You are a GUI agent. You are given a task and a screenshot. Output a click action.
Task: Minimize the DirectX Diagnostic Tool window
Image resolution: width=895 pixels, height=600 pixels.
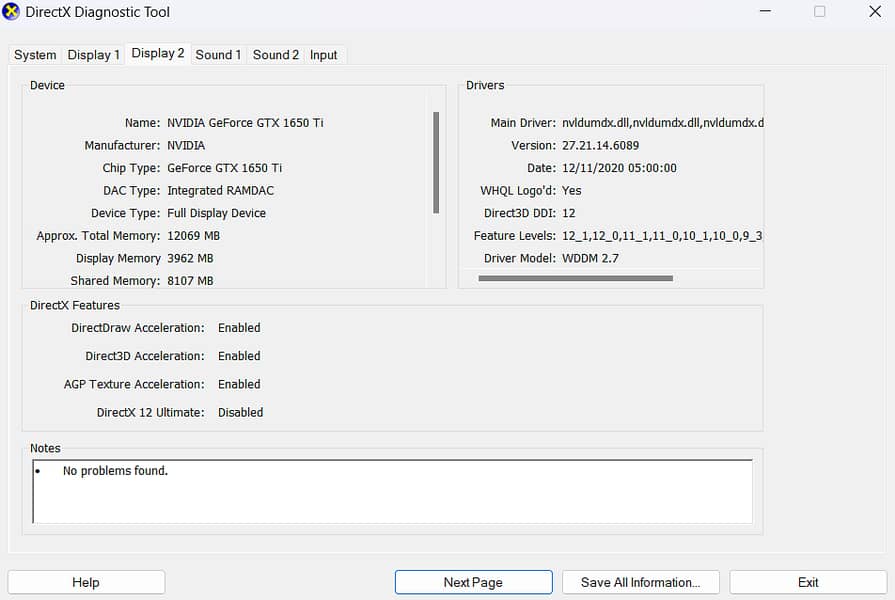pos(762,12)
